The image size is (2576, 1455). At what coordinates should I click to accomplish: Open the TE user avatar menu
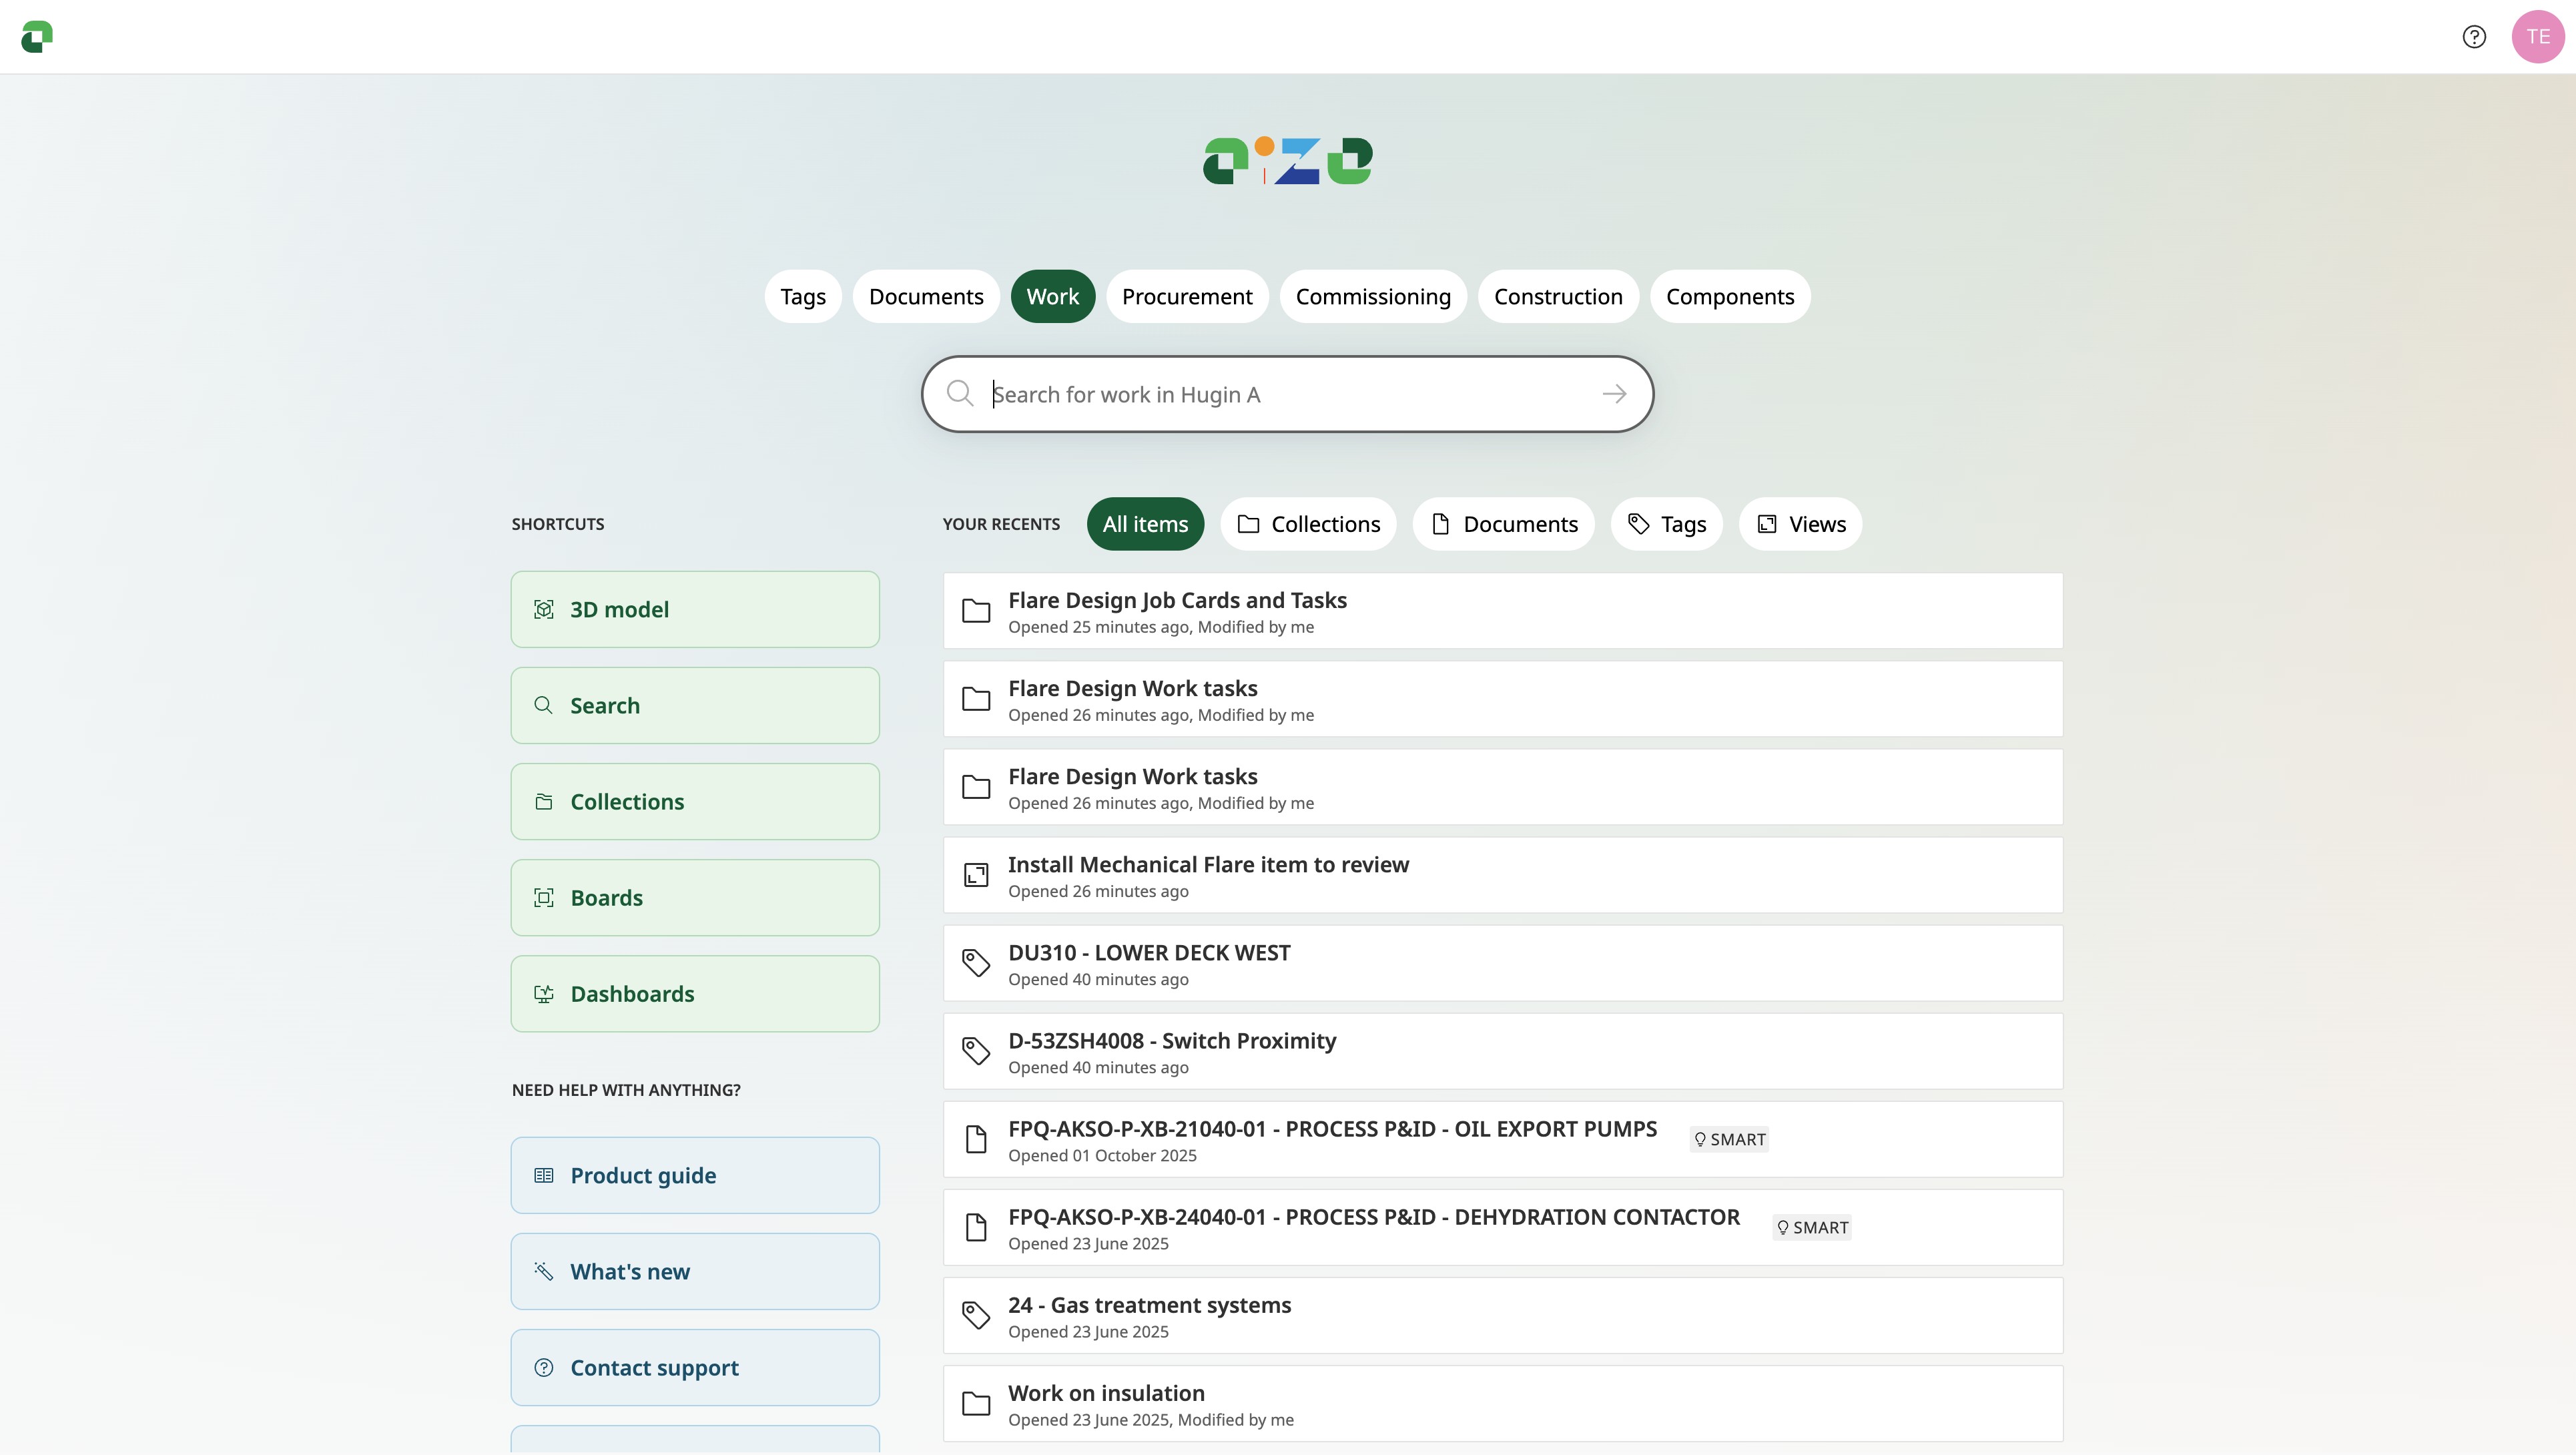pyautogui.click(x=2537, y=37)
